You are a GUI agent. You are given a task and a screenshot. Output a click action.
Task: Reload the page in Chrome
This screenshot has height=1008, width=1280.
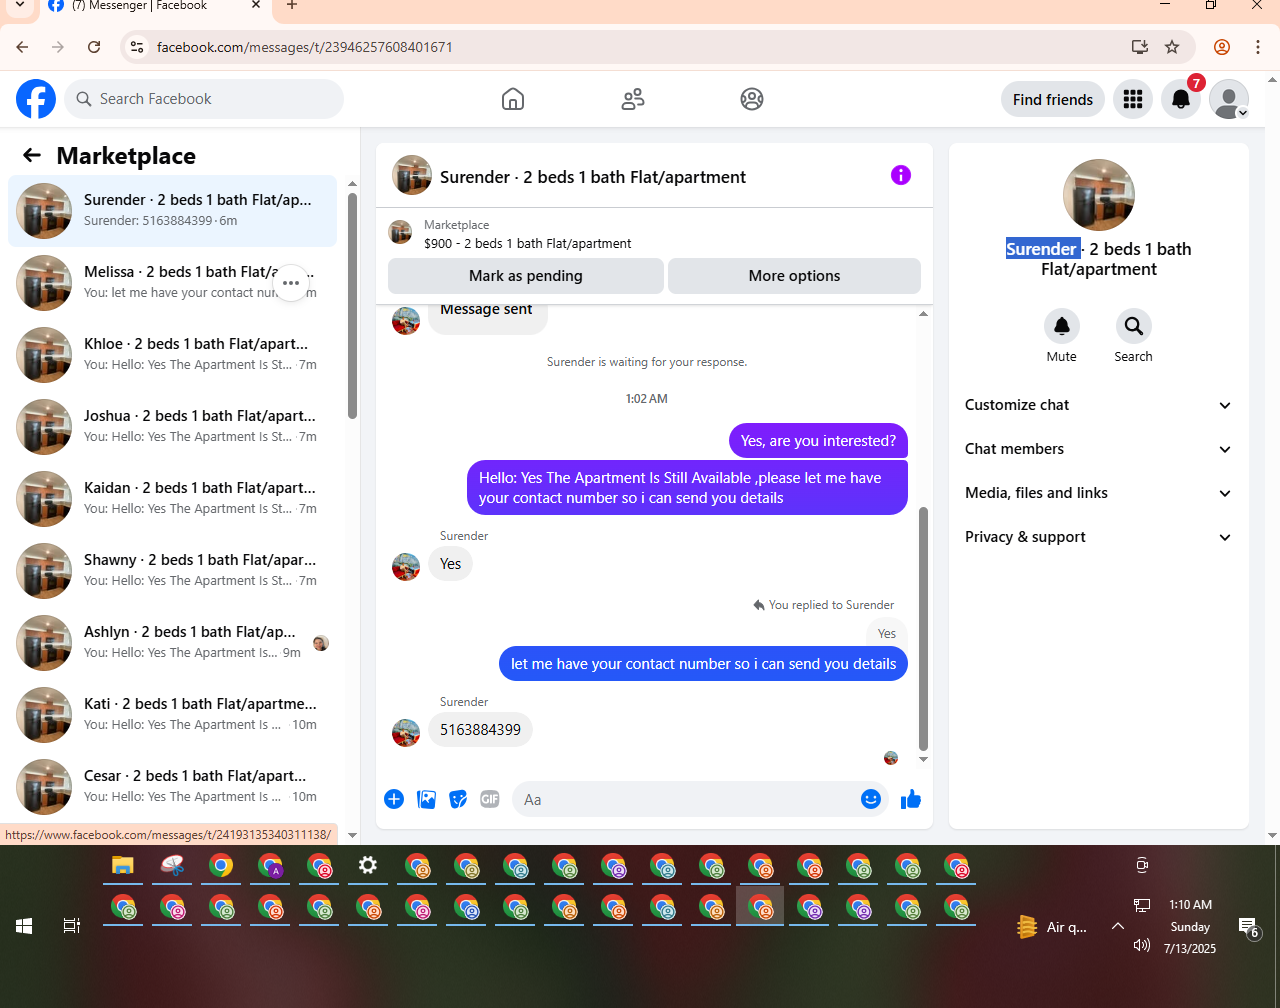pos(94,47)
